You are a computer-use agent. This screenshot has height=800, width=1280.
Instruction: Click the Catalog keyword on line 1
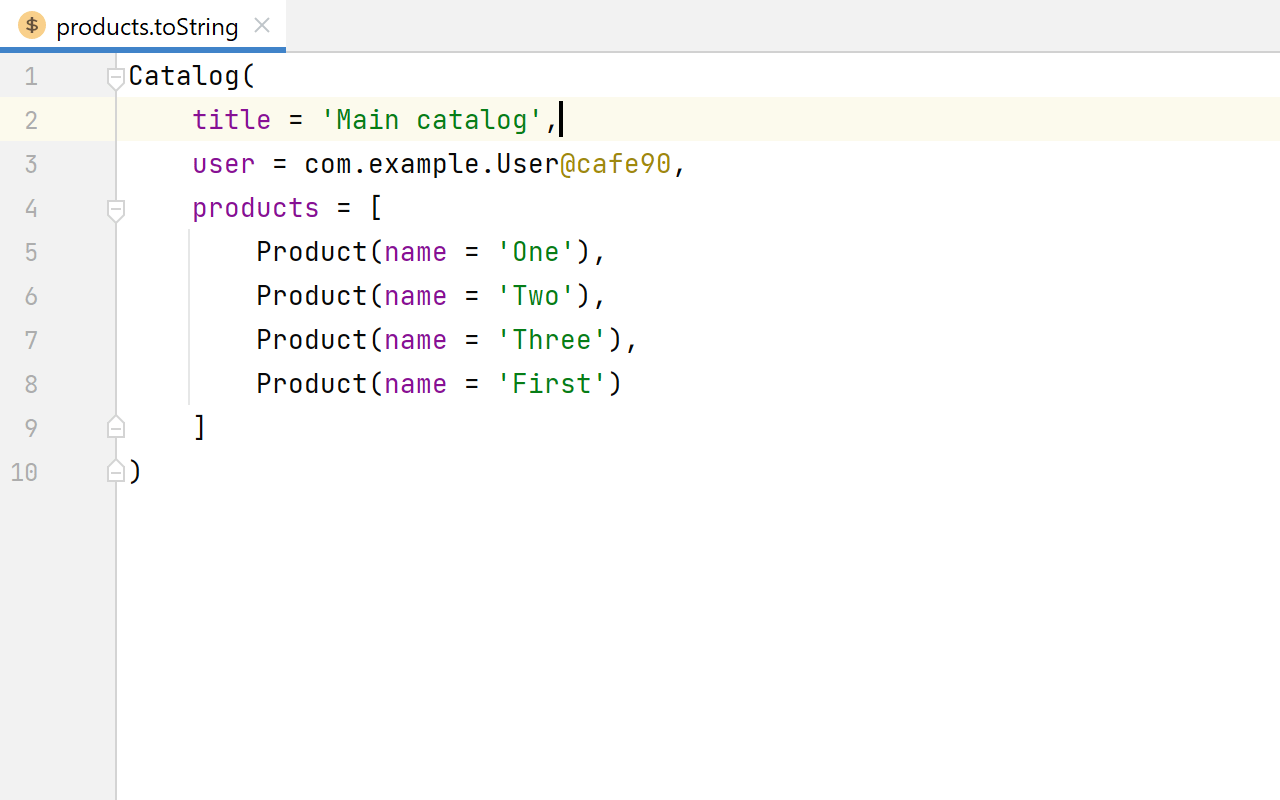[185, 76]
